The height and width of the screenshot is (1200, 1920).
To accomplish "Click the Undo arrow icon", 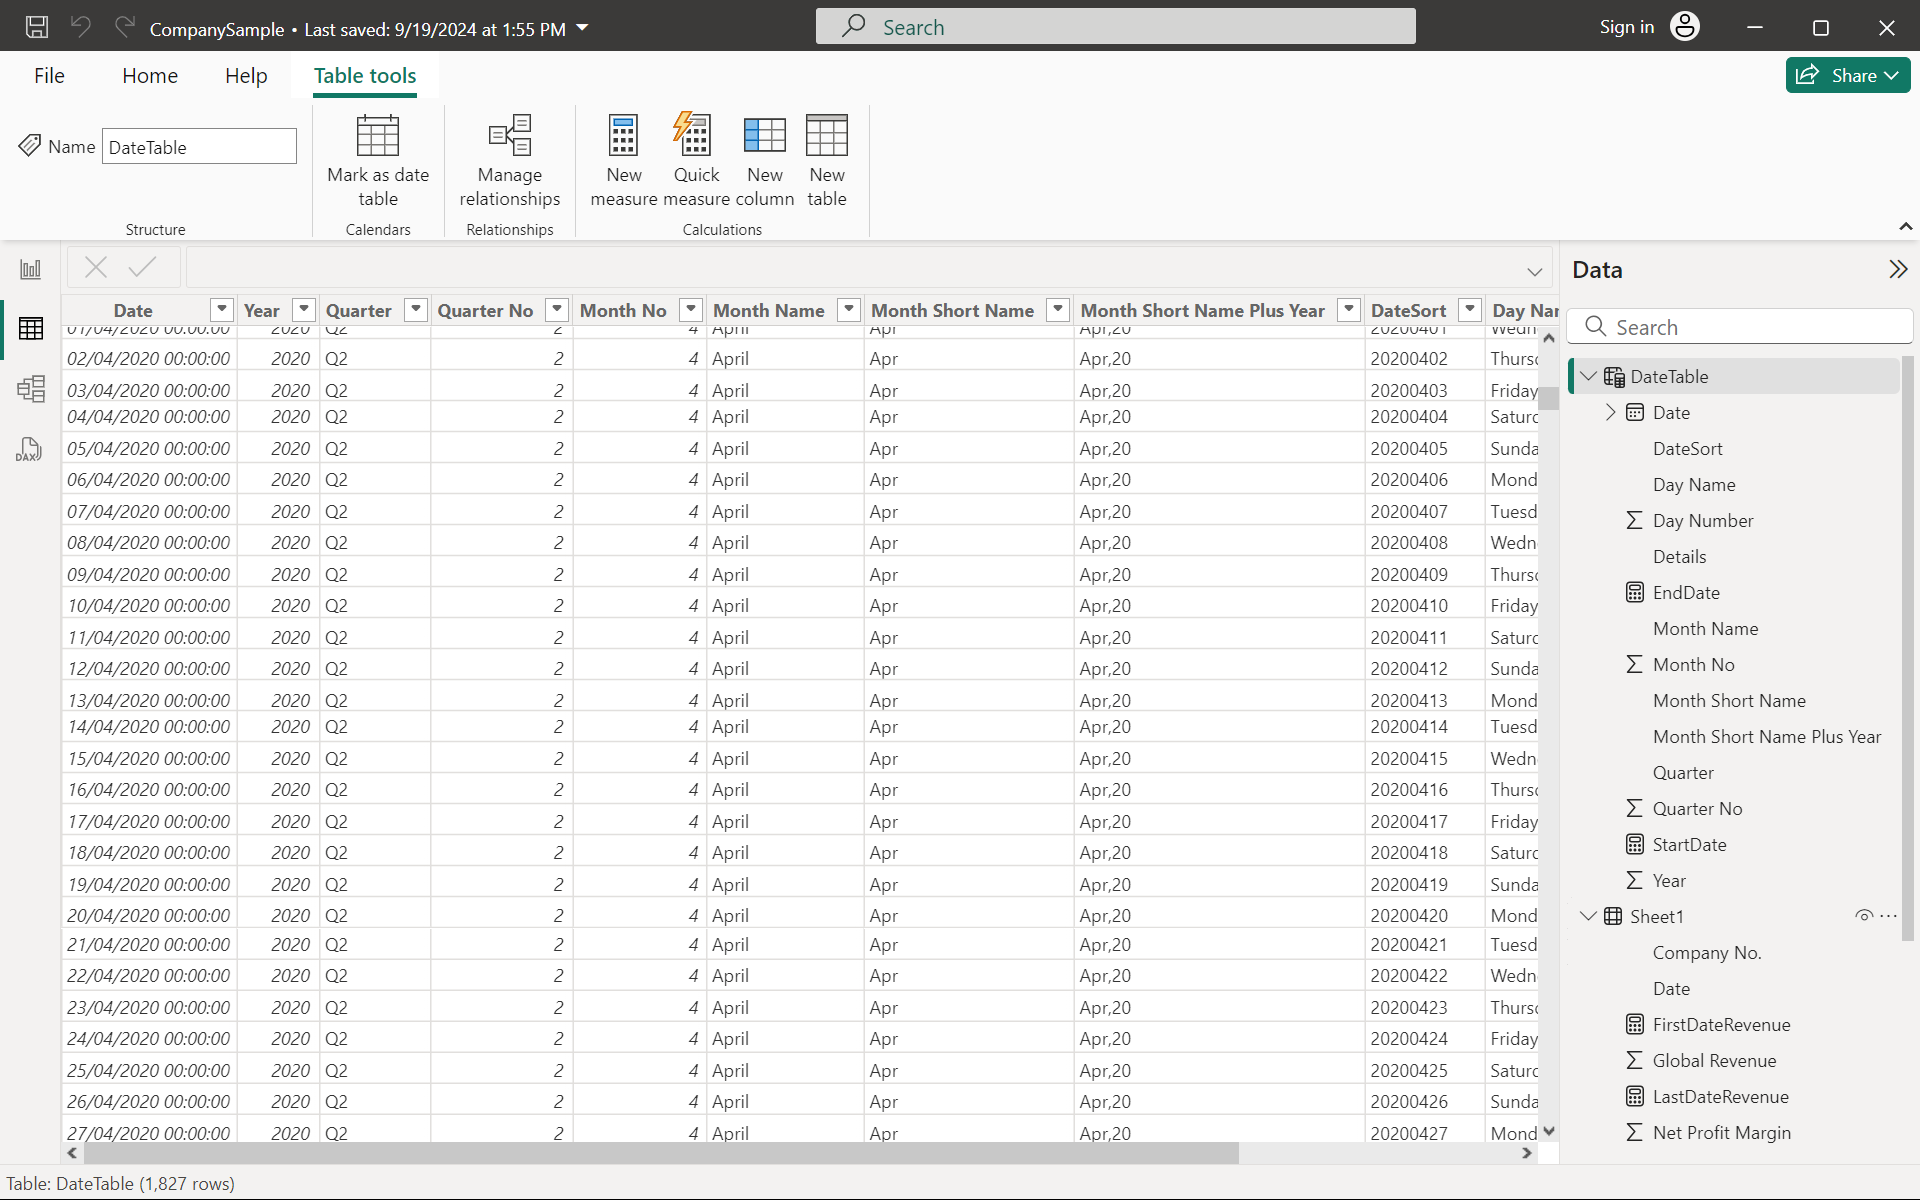I will 81,27.
